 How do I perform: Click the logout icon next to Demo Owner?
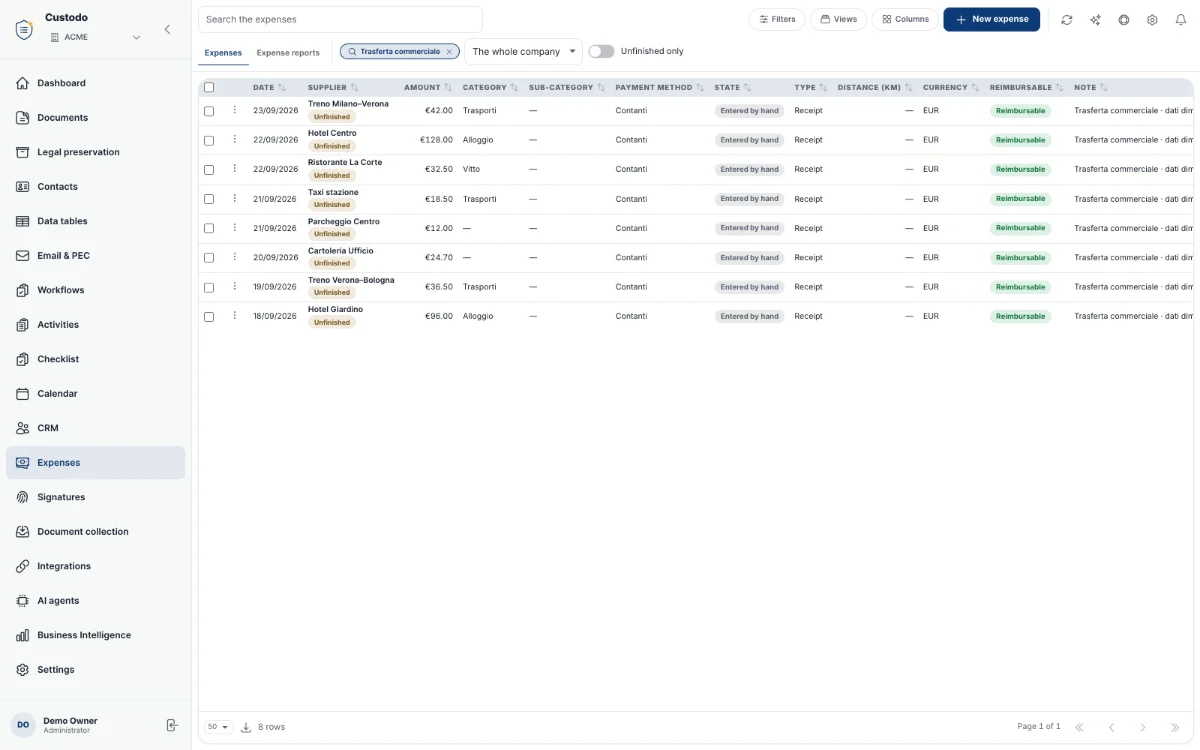(172, 725)
